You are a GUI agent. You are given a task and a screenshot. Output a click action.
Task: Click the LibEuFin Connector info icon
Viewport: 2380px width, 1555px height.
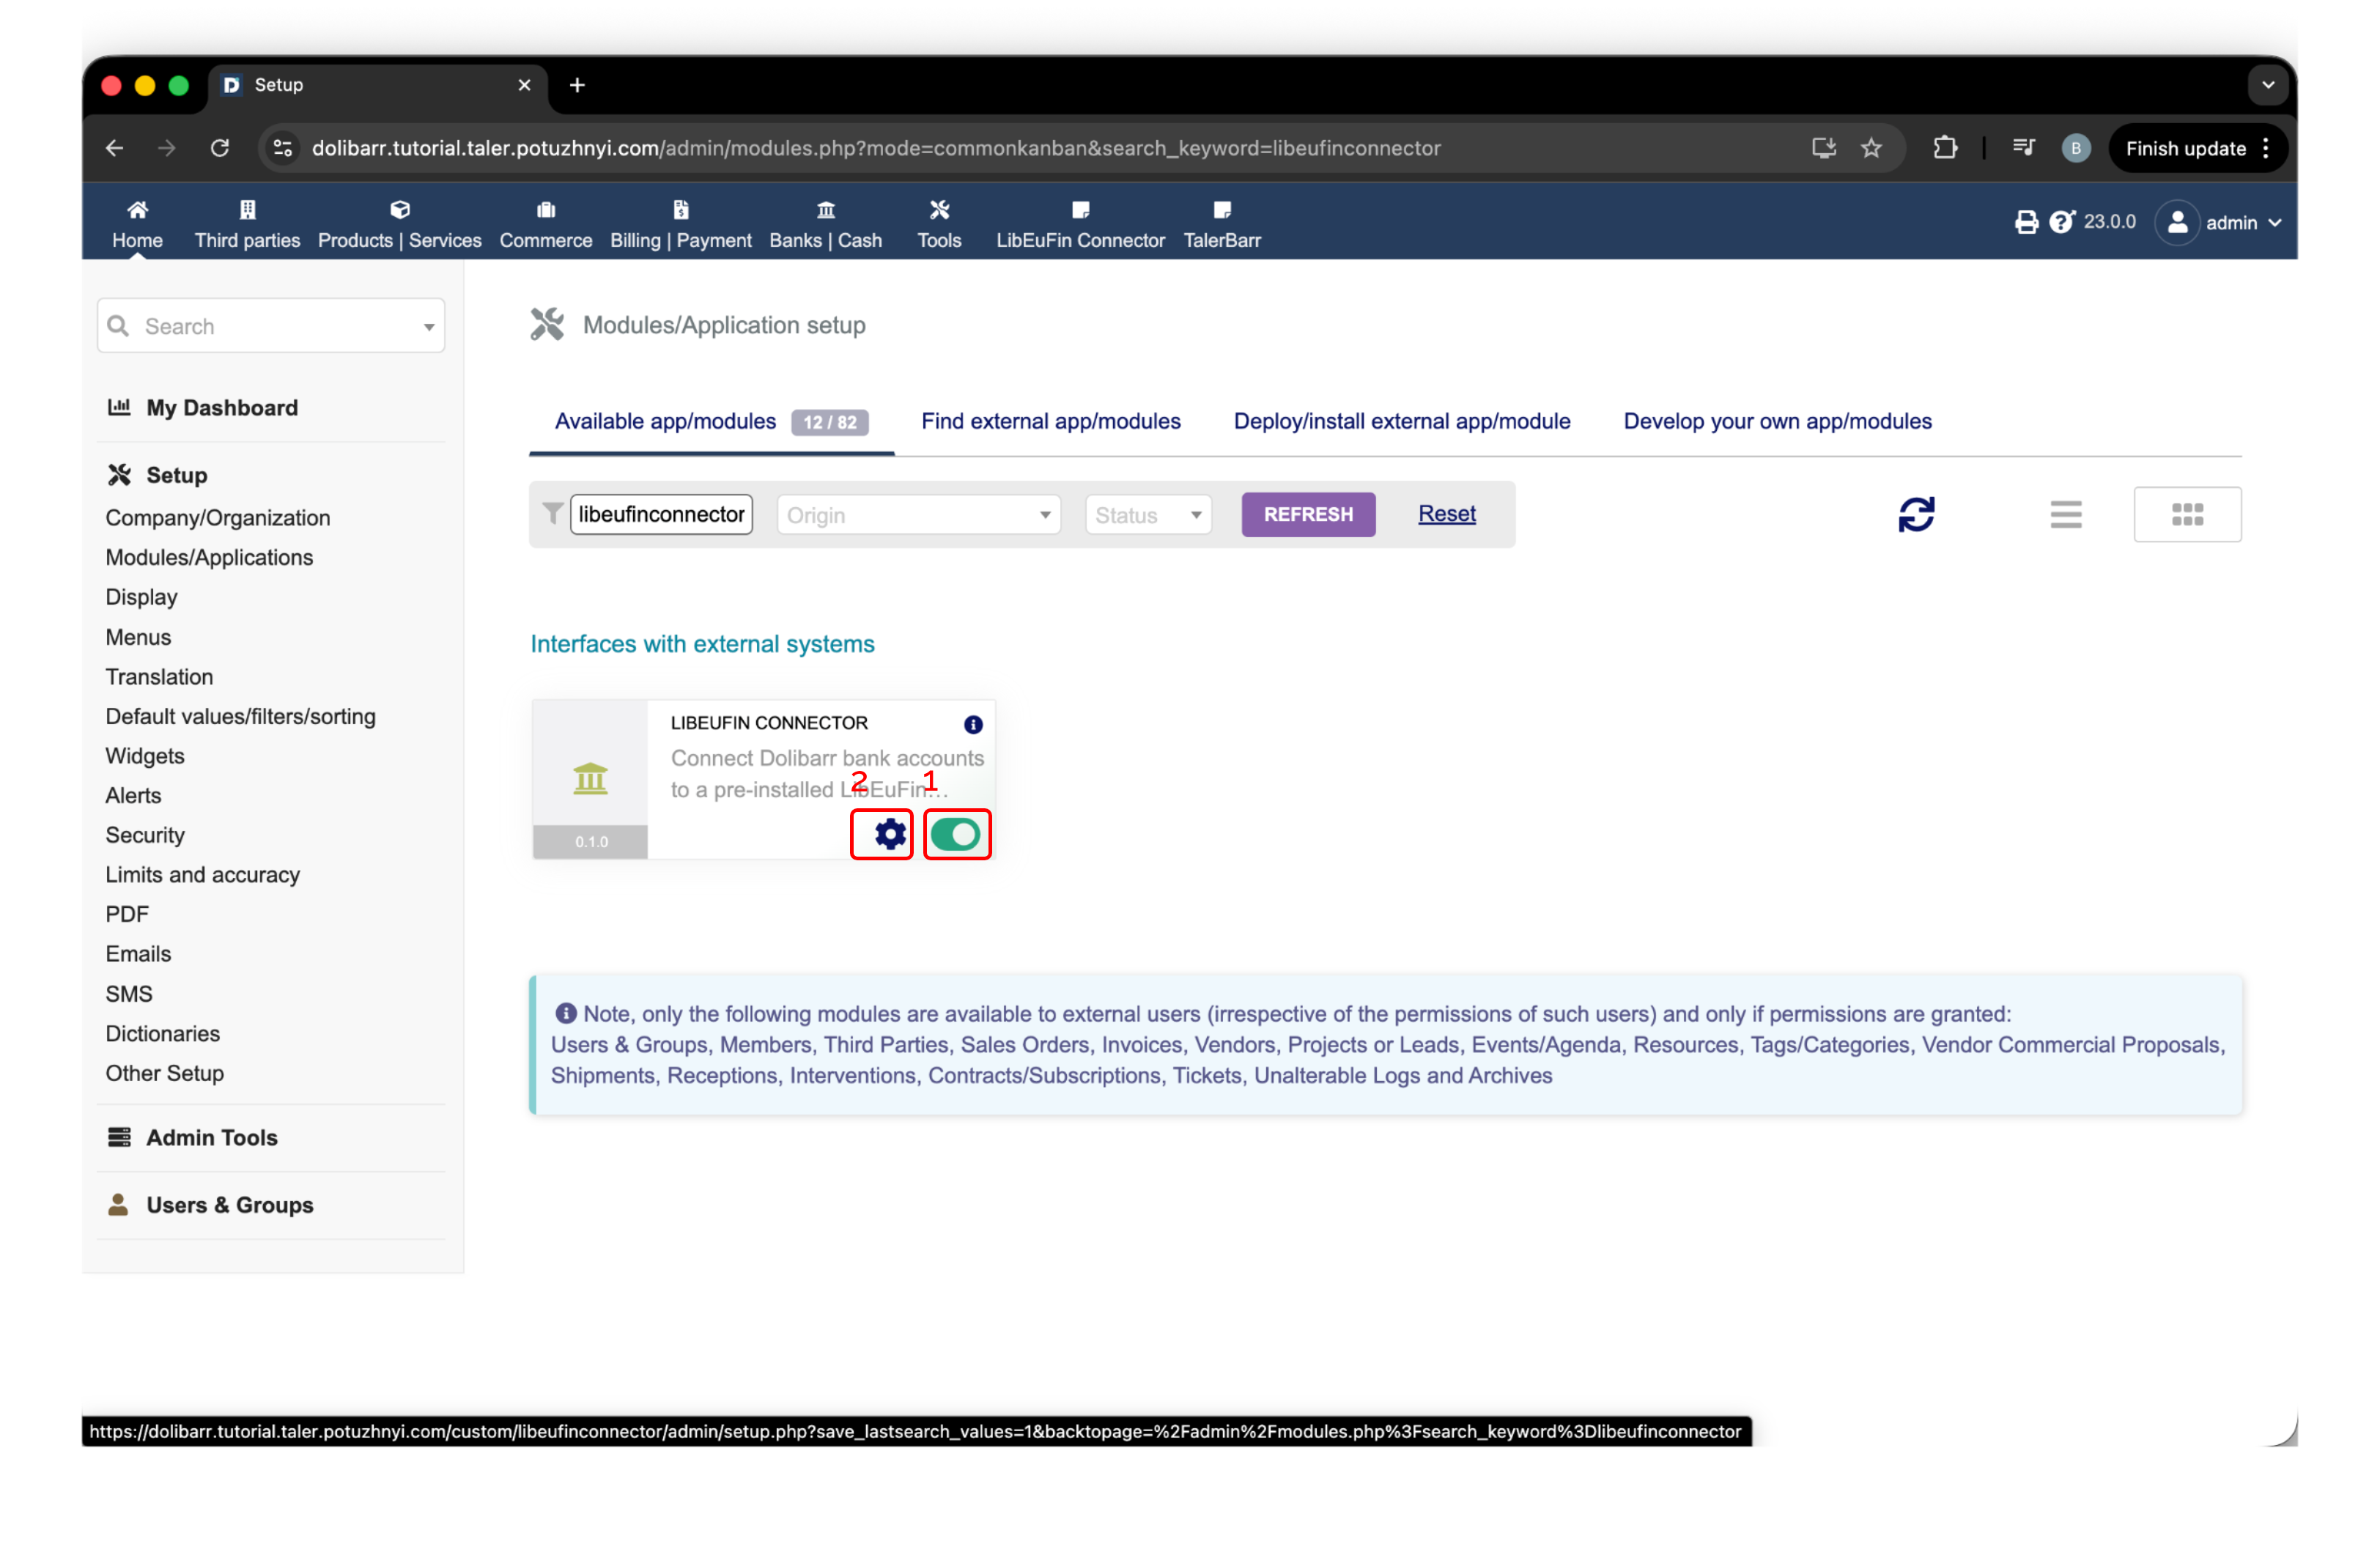point(972,724)
